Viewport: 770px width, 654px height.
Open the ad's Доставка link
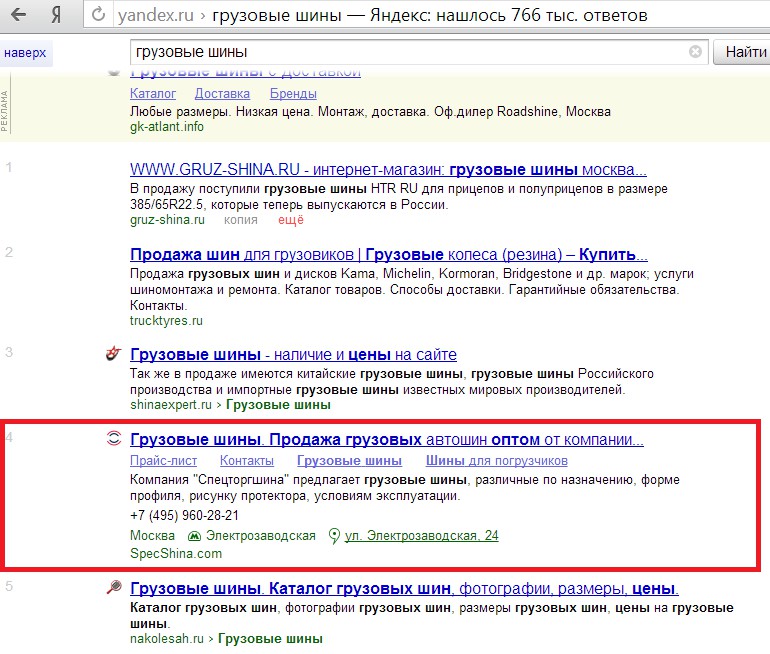click(x=222, y=93)
